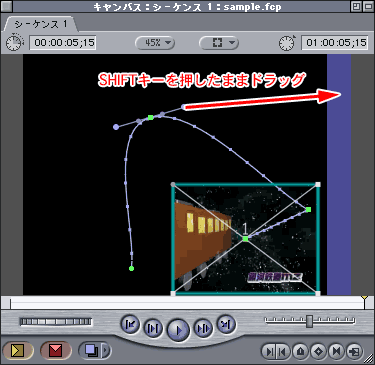Click the Go to Next Edit button
This screenshot has width=375, height=365.
point(226,324)
